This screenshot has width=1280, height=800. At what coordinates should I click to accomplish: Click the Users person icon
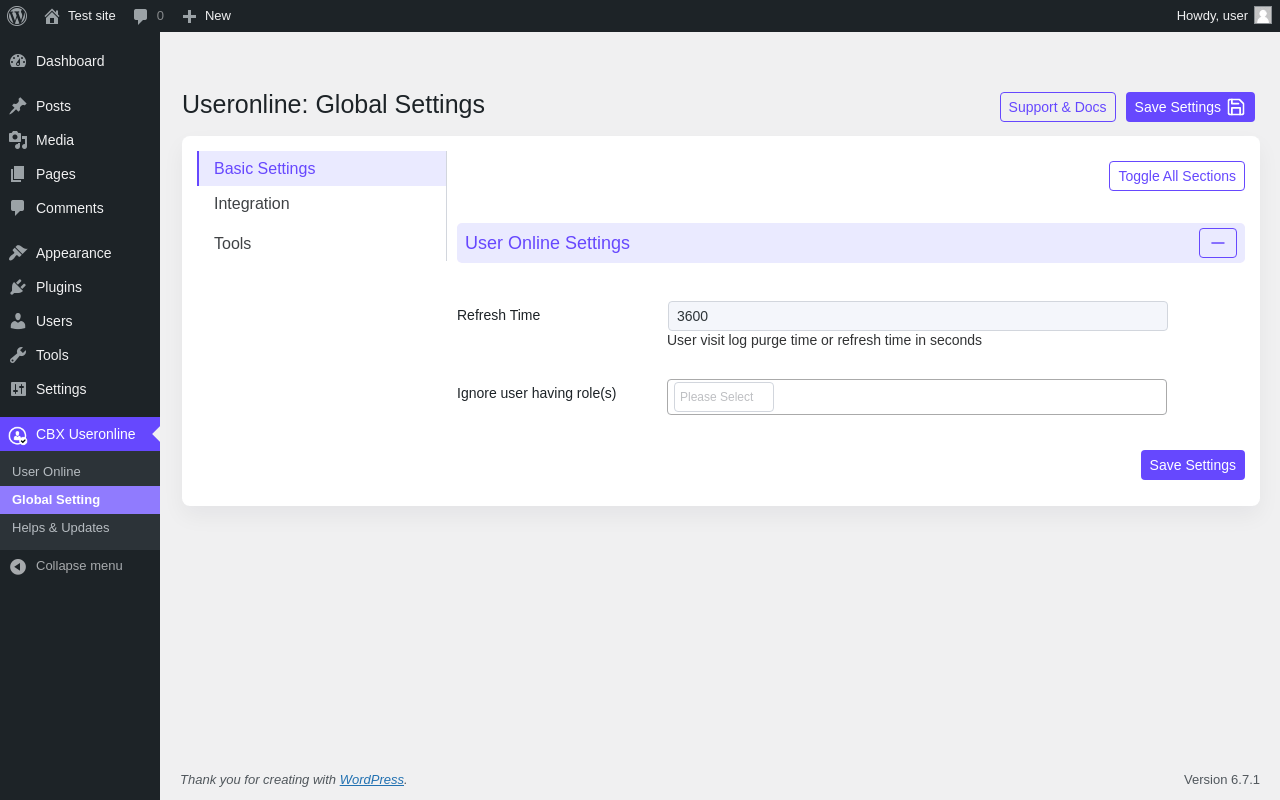point(18,321)
